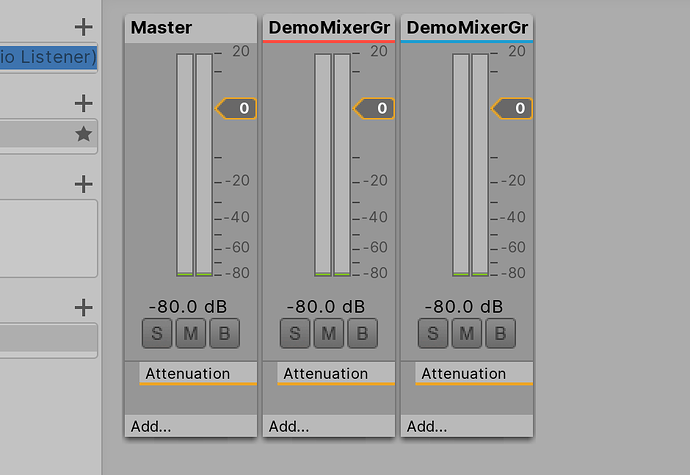Mute the Master channel with its M button
This screenshot has width=690, height=475.
(191, 333)
